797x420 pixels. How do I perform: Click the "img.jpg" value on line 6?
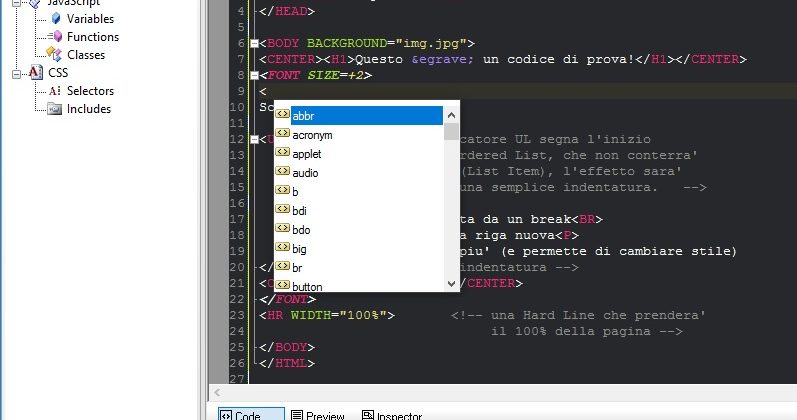(431, 43)
